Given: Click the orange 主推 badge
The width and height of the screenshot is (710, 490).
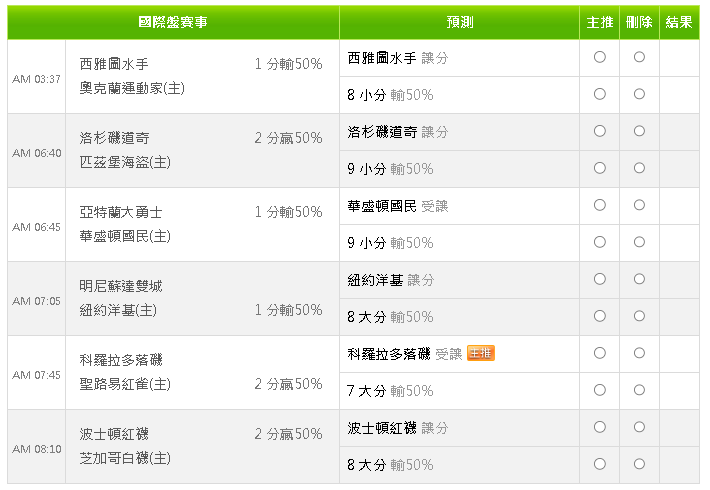Looking at the screenshot, I should click(x=480, y=353).
